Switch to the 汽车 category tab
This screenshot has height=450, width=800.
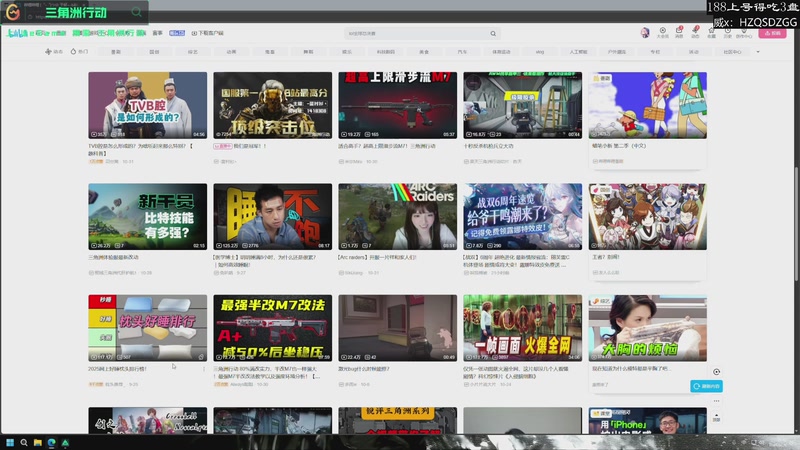[462, 52]
